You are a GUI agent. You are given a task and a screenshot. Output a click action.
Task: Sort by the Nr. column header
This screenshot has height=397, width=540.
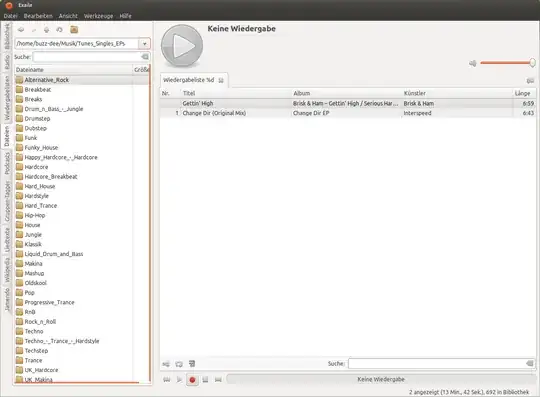170,93
